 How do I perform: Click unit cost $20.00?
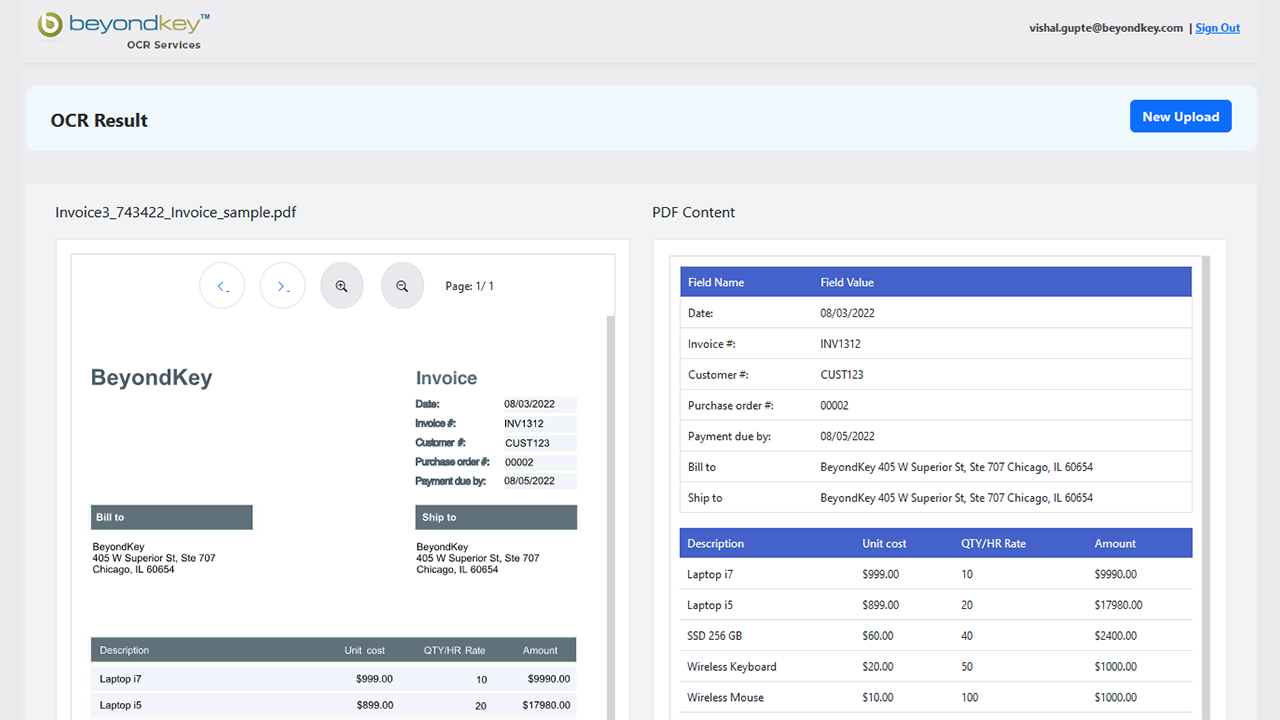pyautogui.click(x=878, y=667)
